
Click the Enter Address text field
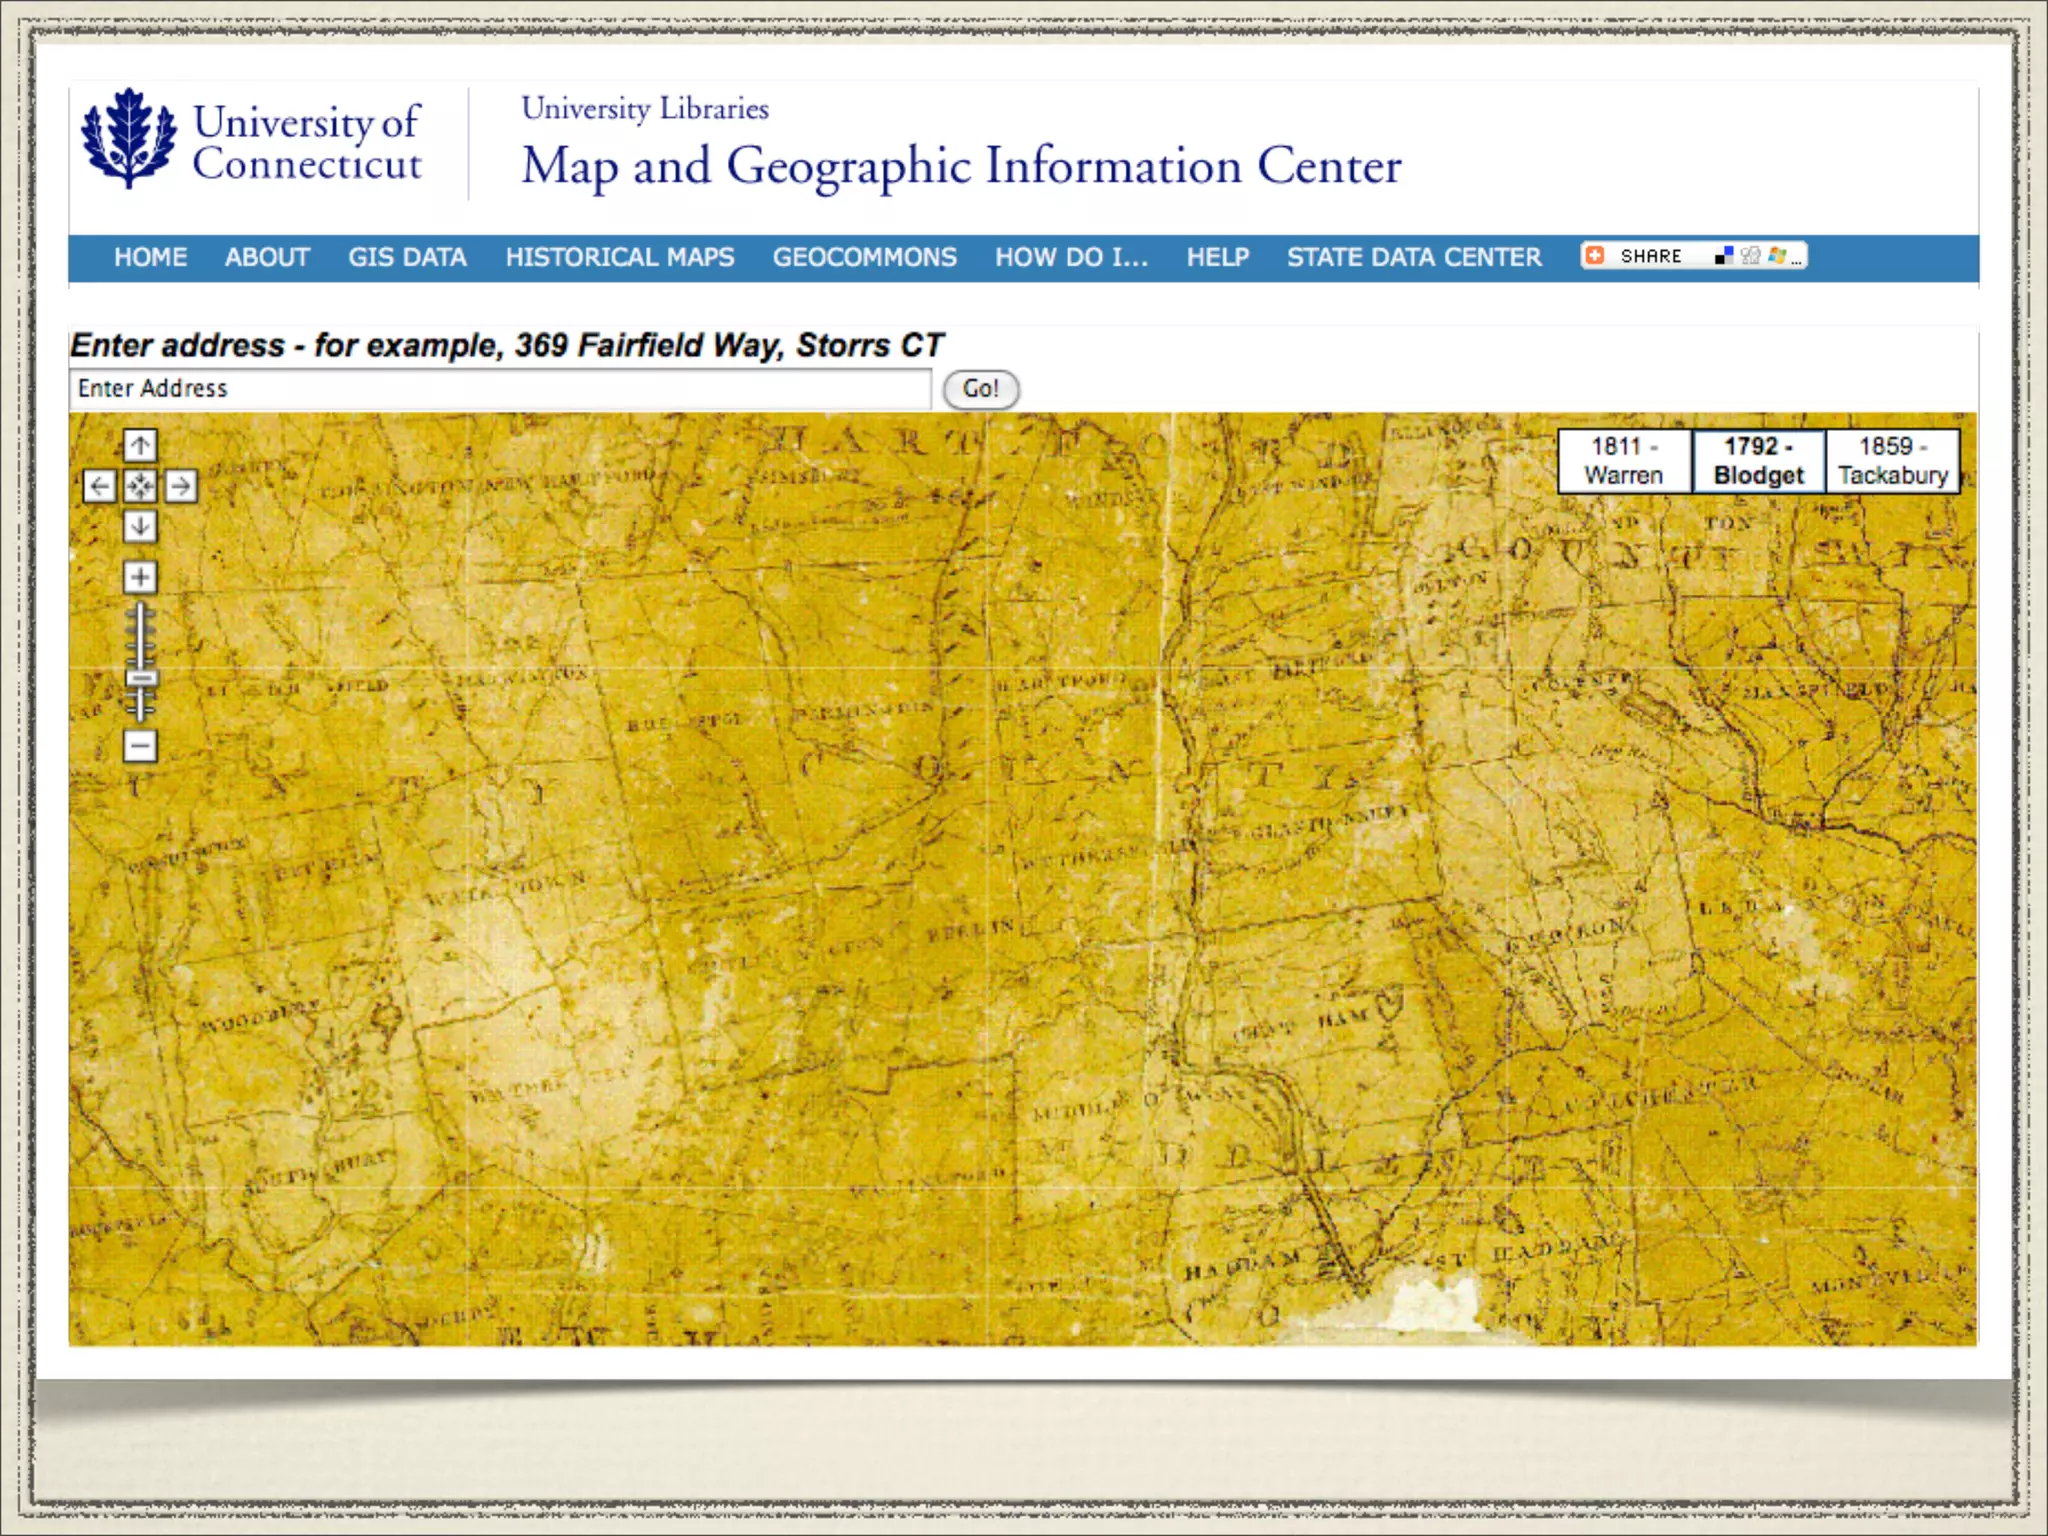pos(500,389)
